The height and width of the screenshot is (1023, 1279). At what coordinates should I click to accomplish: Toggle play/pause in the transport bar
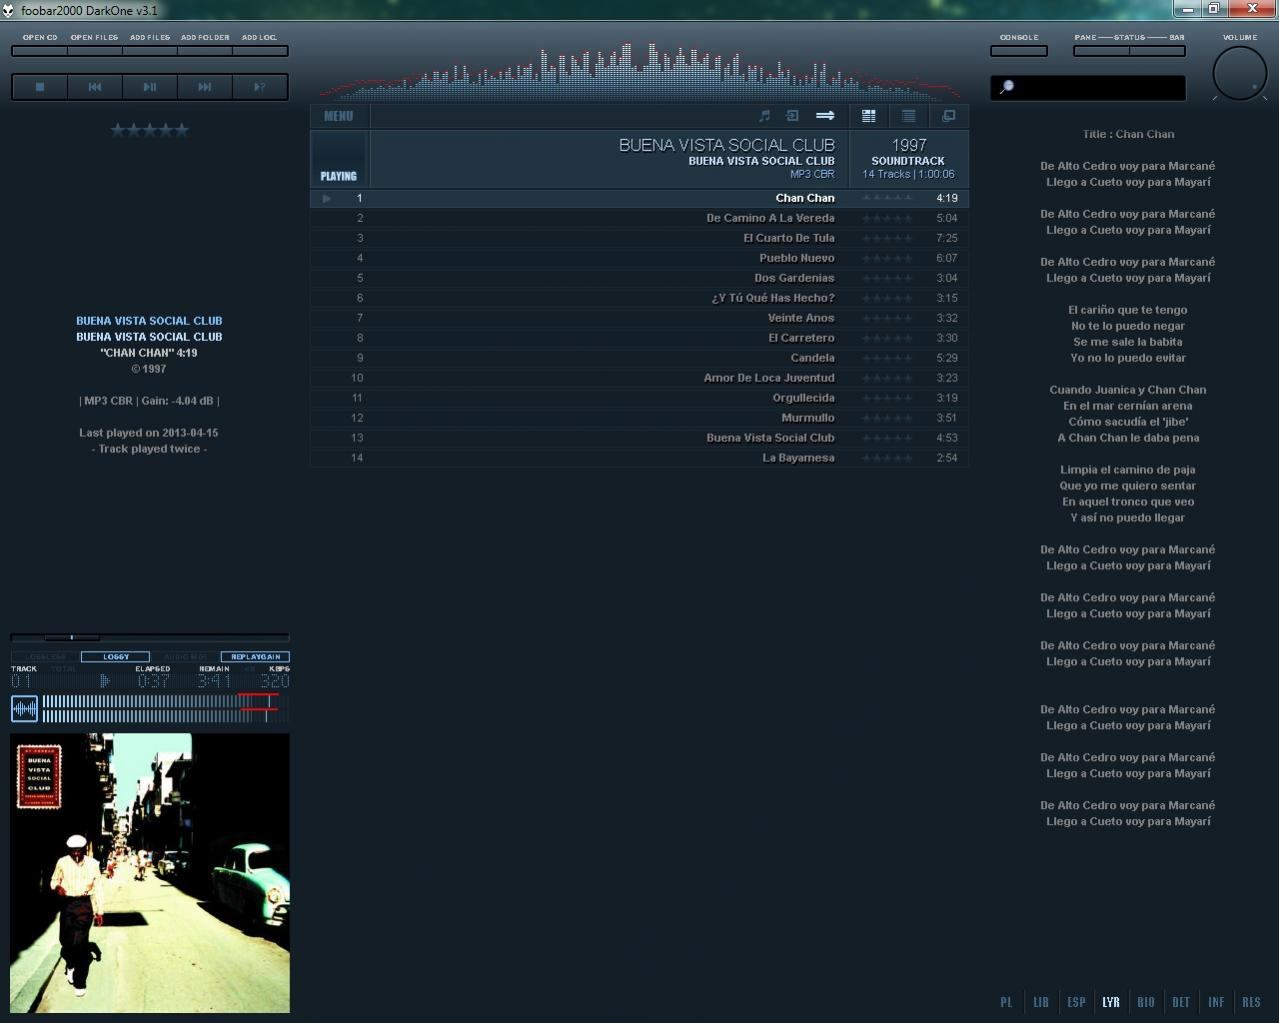pyautogui.click(x=150, y=87)
